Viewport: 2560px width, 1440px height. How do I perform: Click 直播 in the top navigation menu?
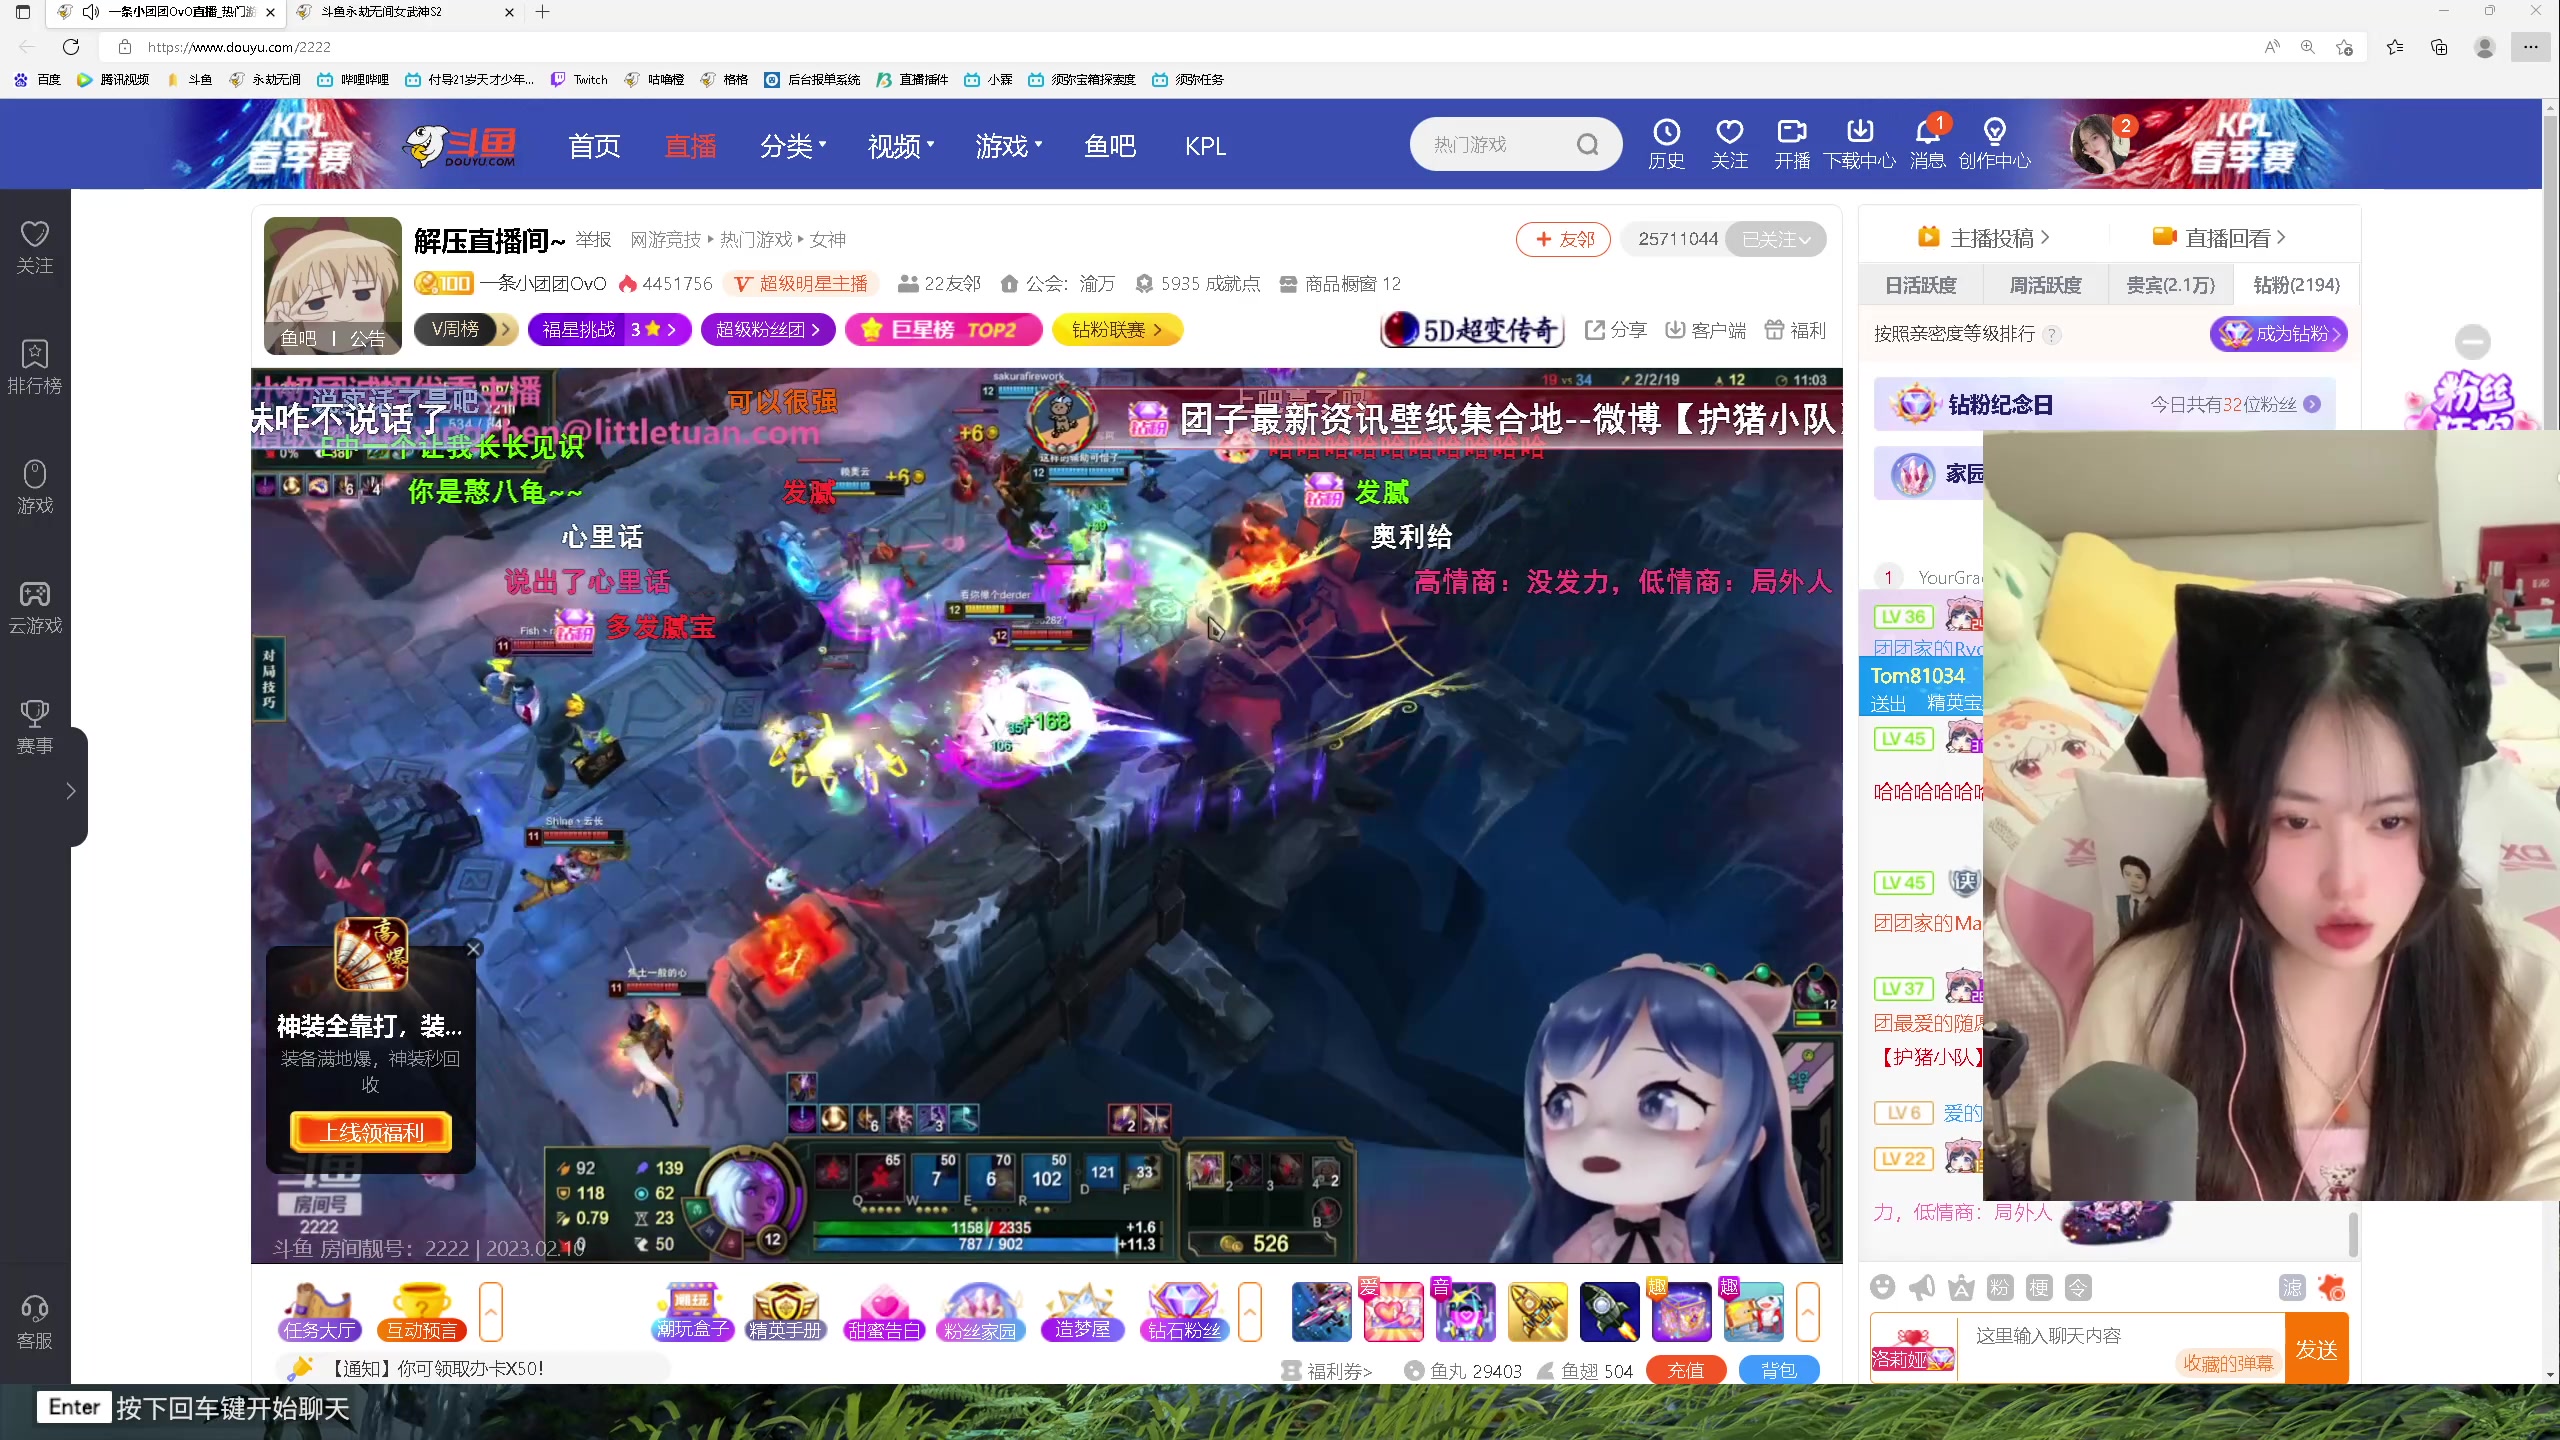tap(691, 145)
